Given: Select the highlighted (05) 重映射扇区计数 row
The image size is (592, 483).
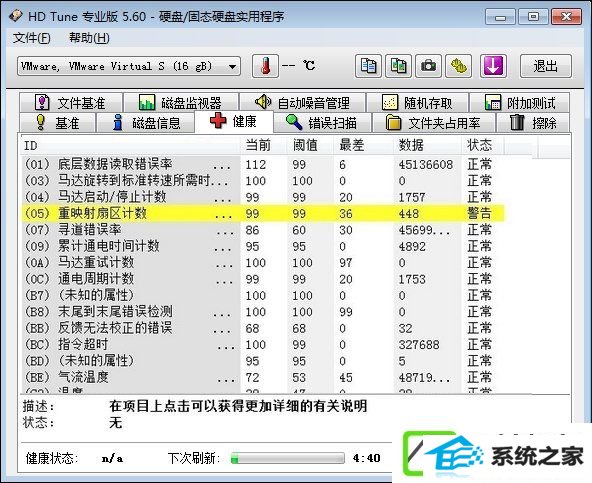Looking at the screenshot, I should pos(263,213).
